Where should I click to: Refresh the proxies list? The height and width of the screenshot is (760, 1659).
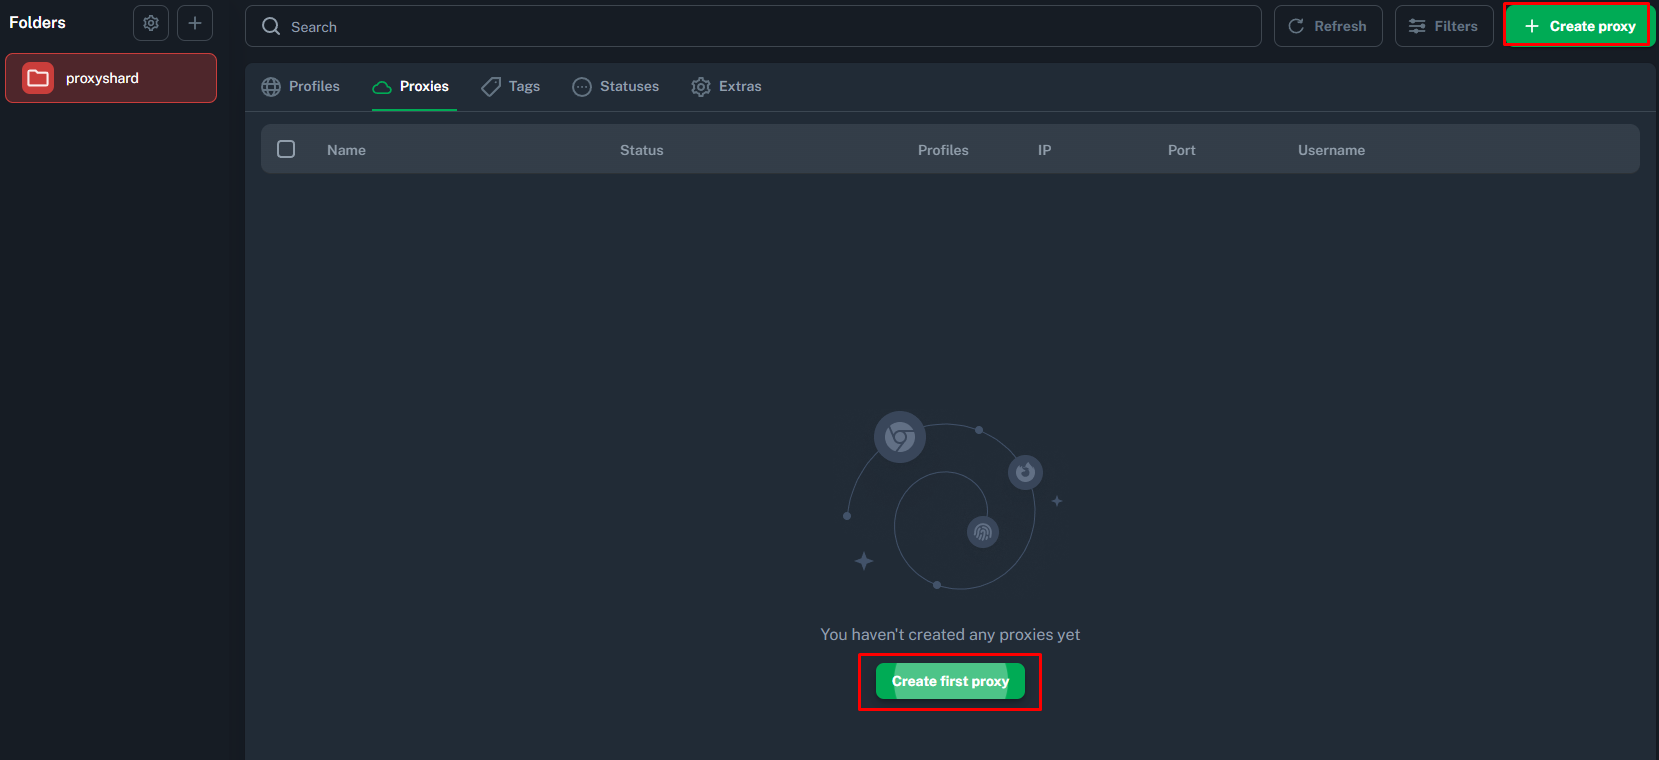(x=1327, y=26)
